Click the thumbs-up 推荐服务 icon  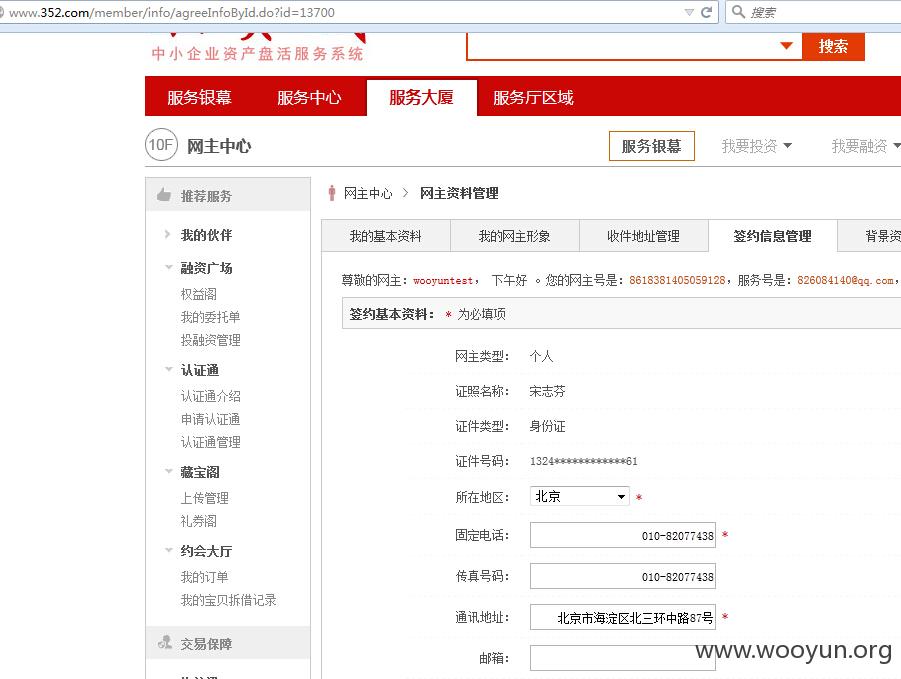(164, 195)
